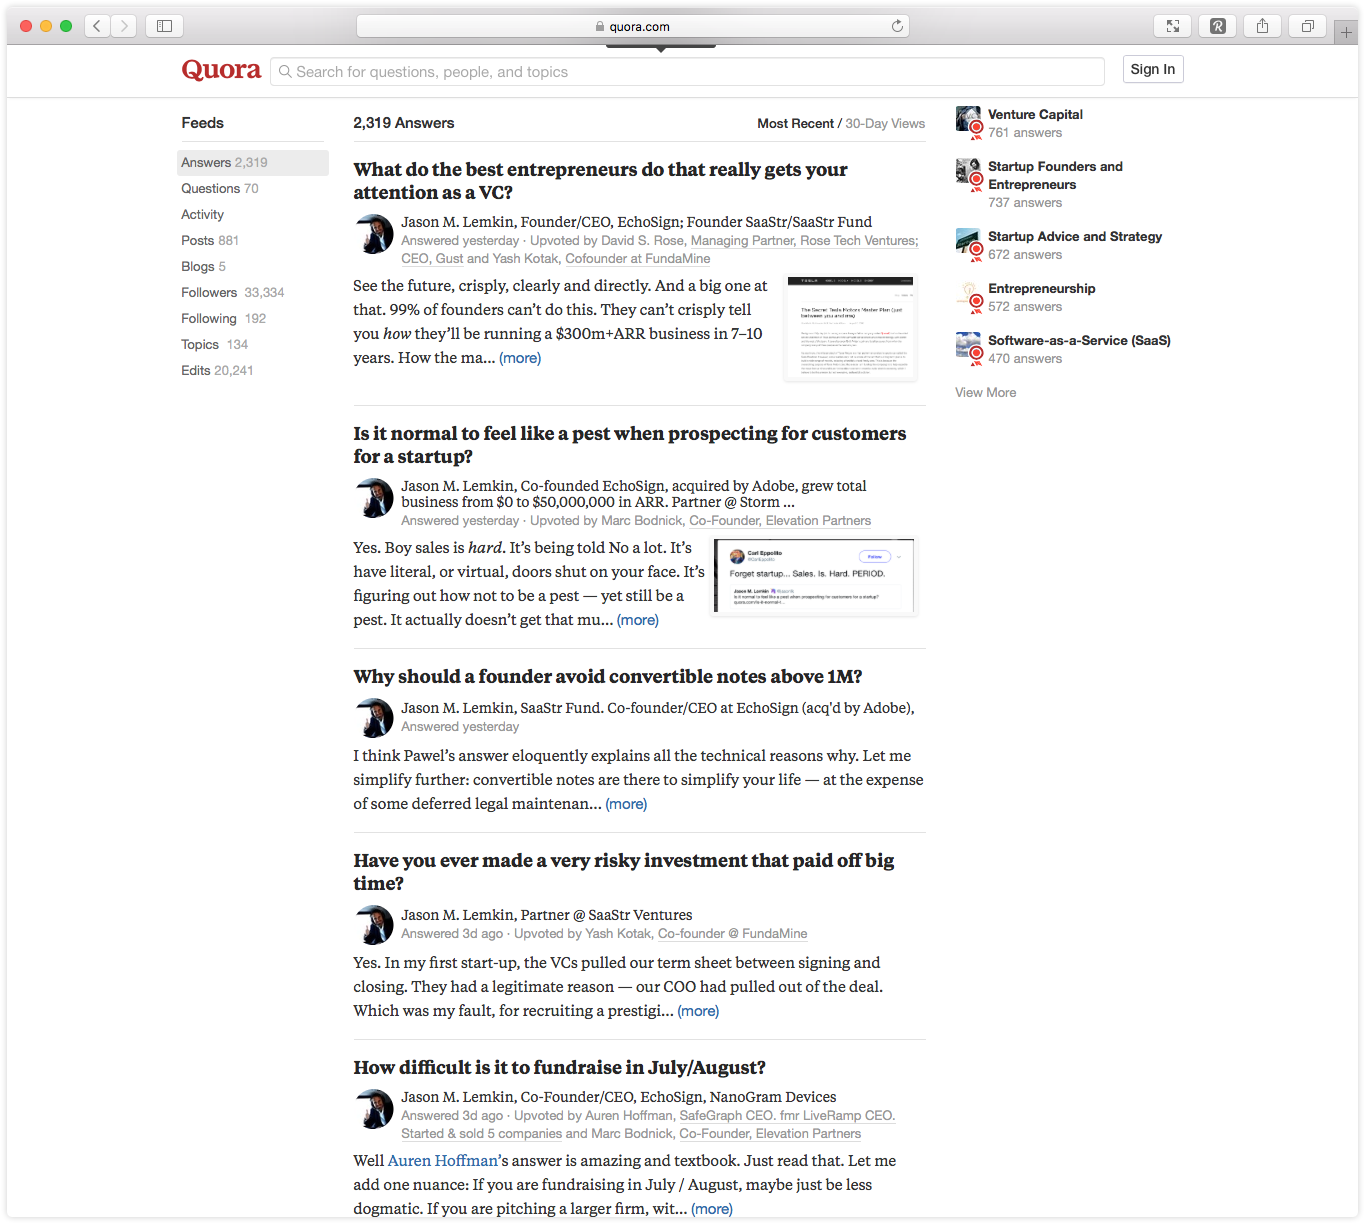Click author avatar on convertible notes answer
The height and width of the screenshot is (1224, 1365).
click(374, 718)
